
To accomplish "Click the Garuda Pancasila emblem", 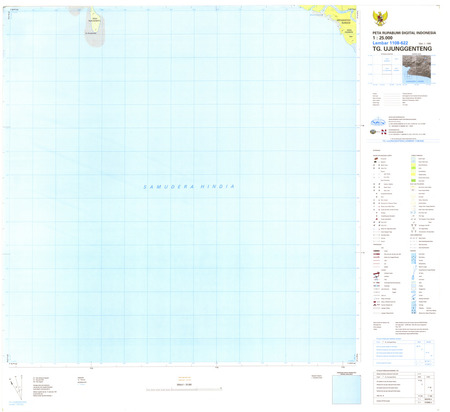I will [x=380, y=18].
